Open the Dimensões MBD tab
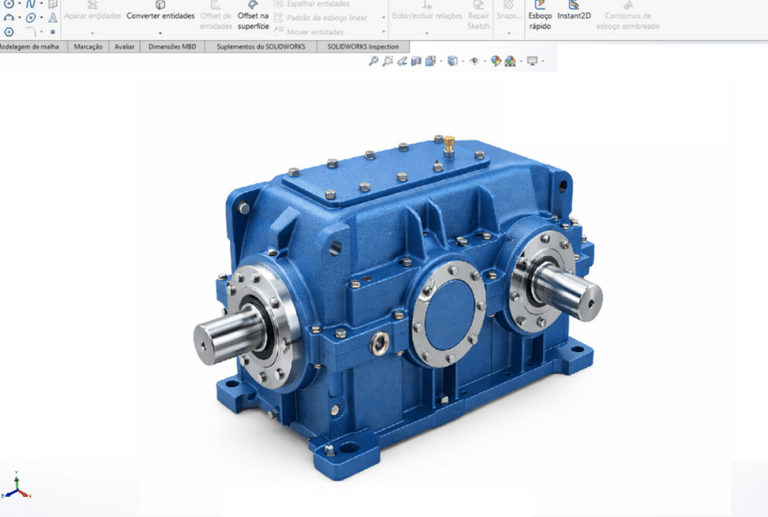 pos(172,47)
